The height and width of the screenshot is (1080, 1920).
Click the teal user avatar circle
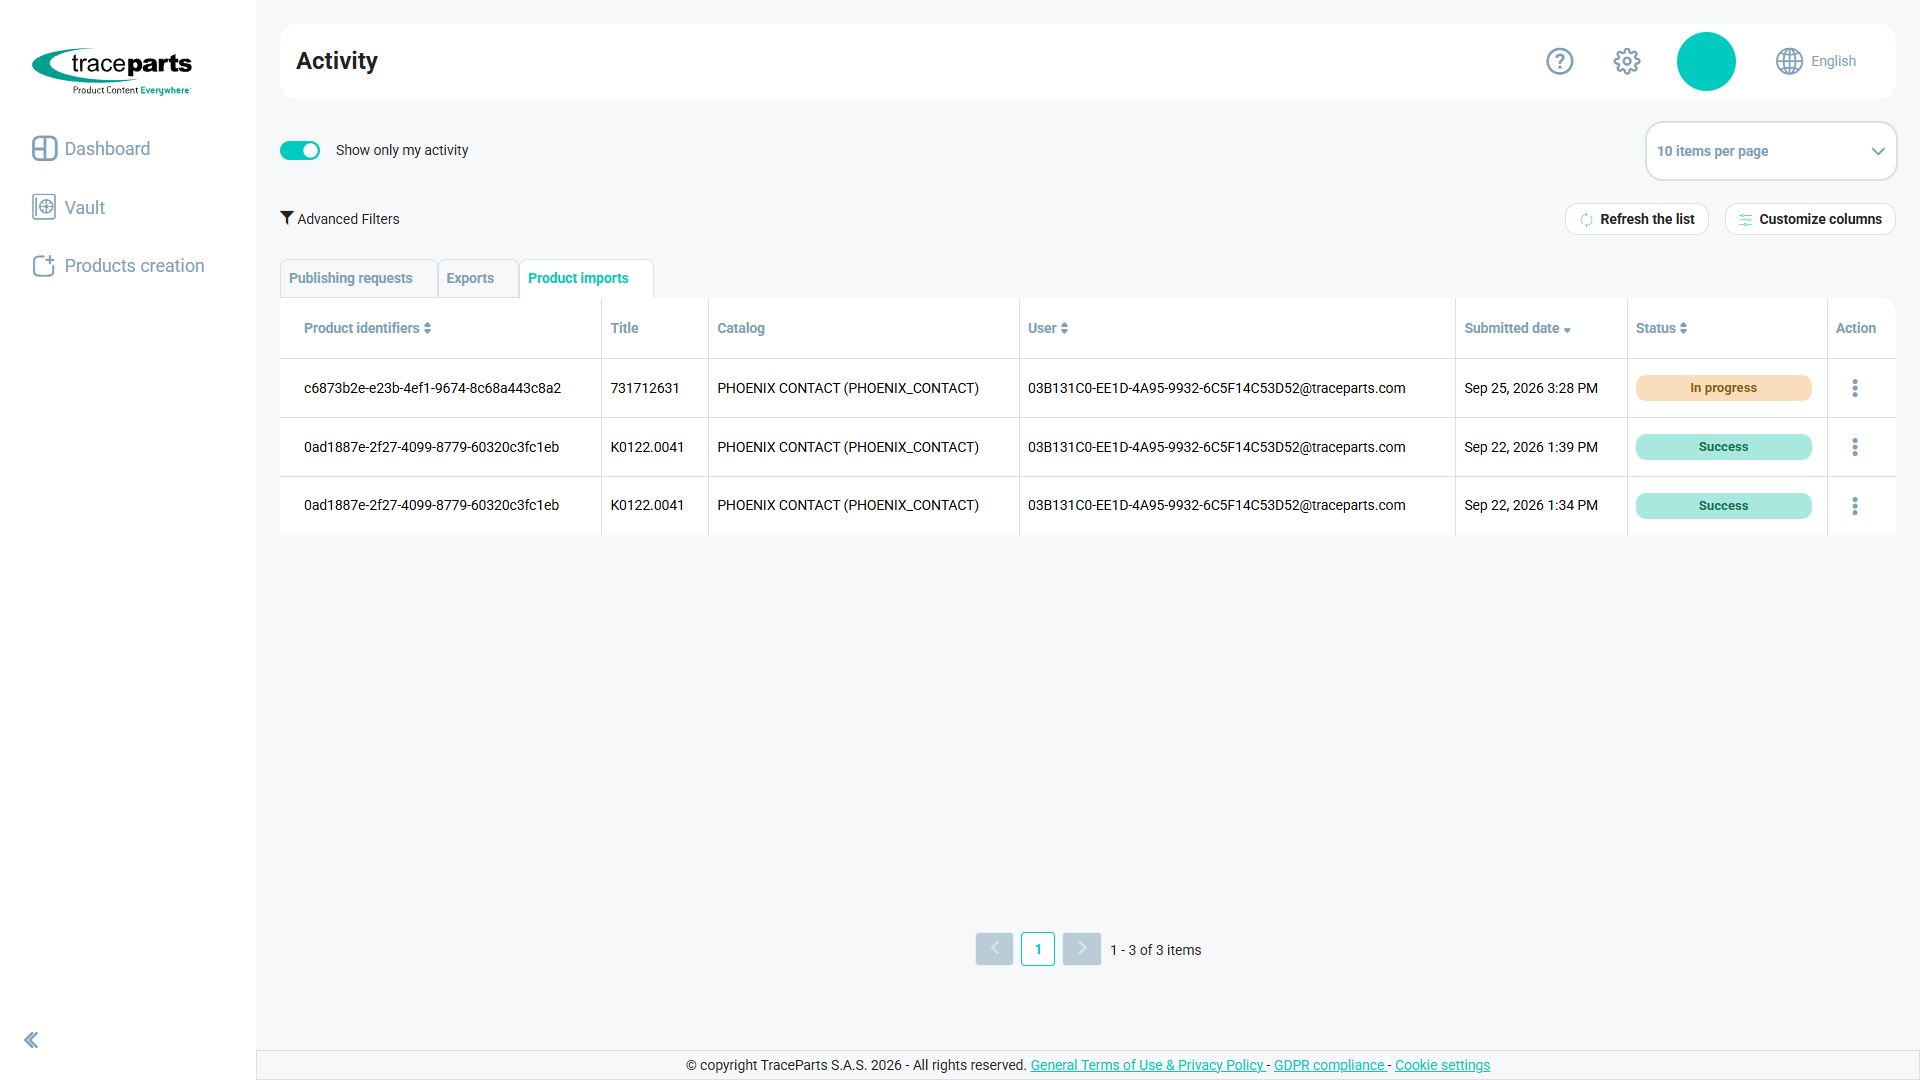coord(1706,61)
